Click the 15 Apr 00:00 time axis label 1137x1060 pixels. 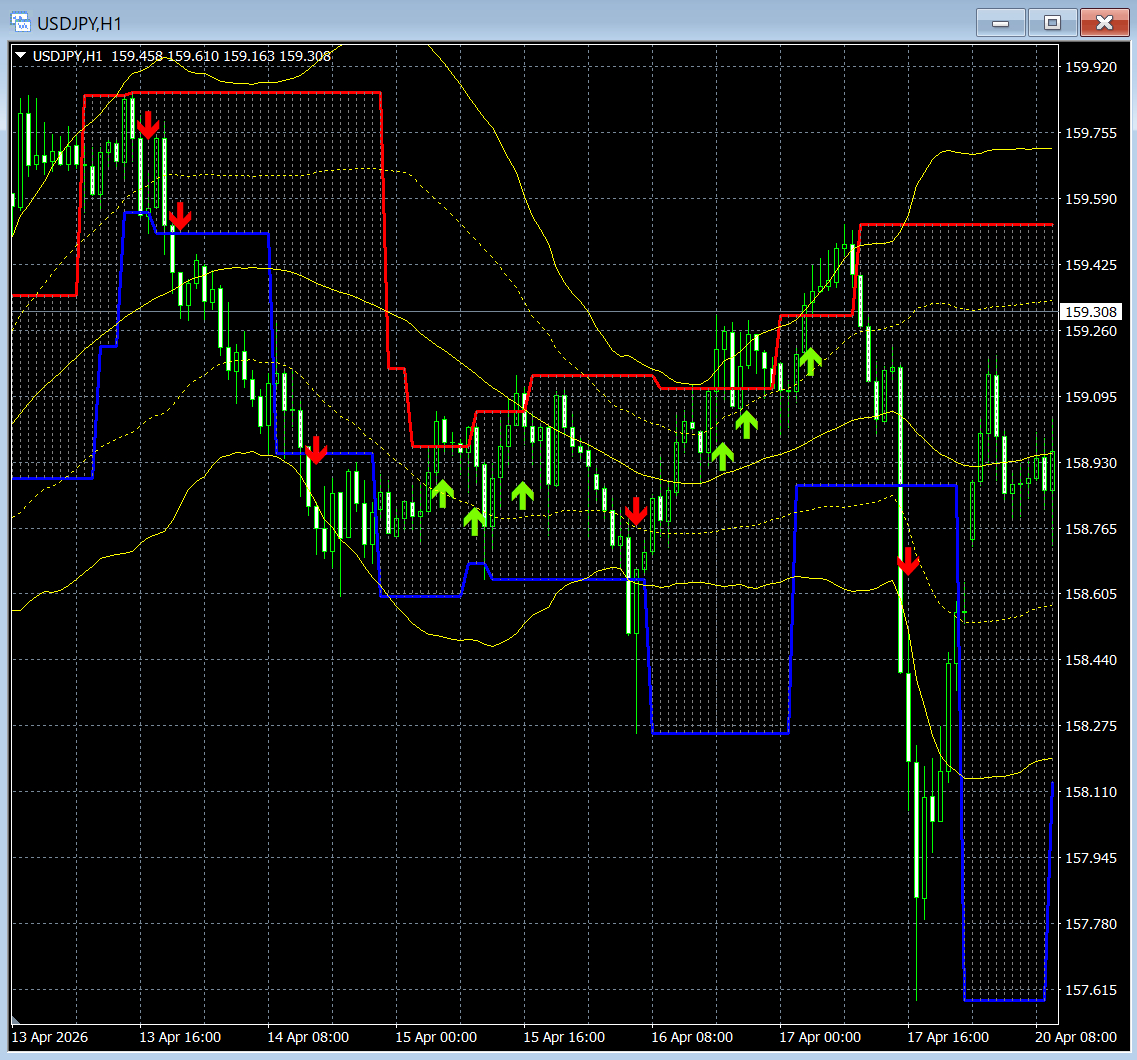436,1037
